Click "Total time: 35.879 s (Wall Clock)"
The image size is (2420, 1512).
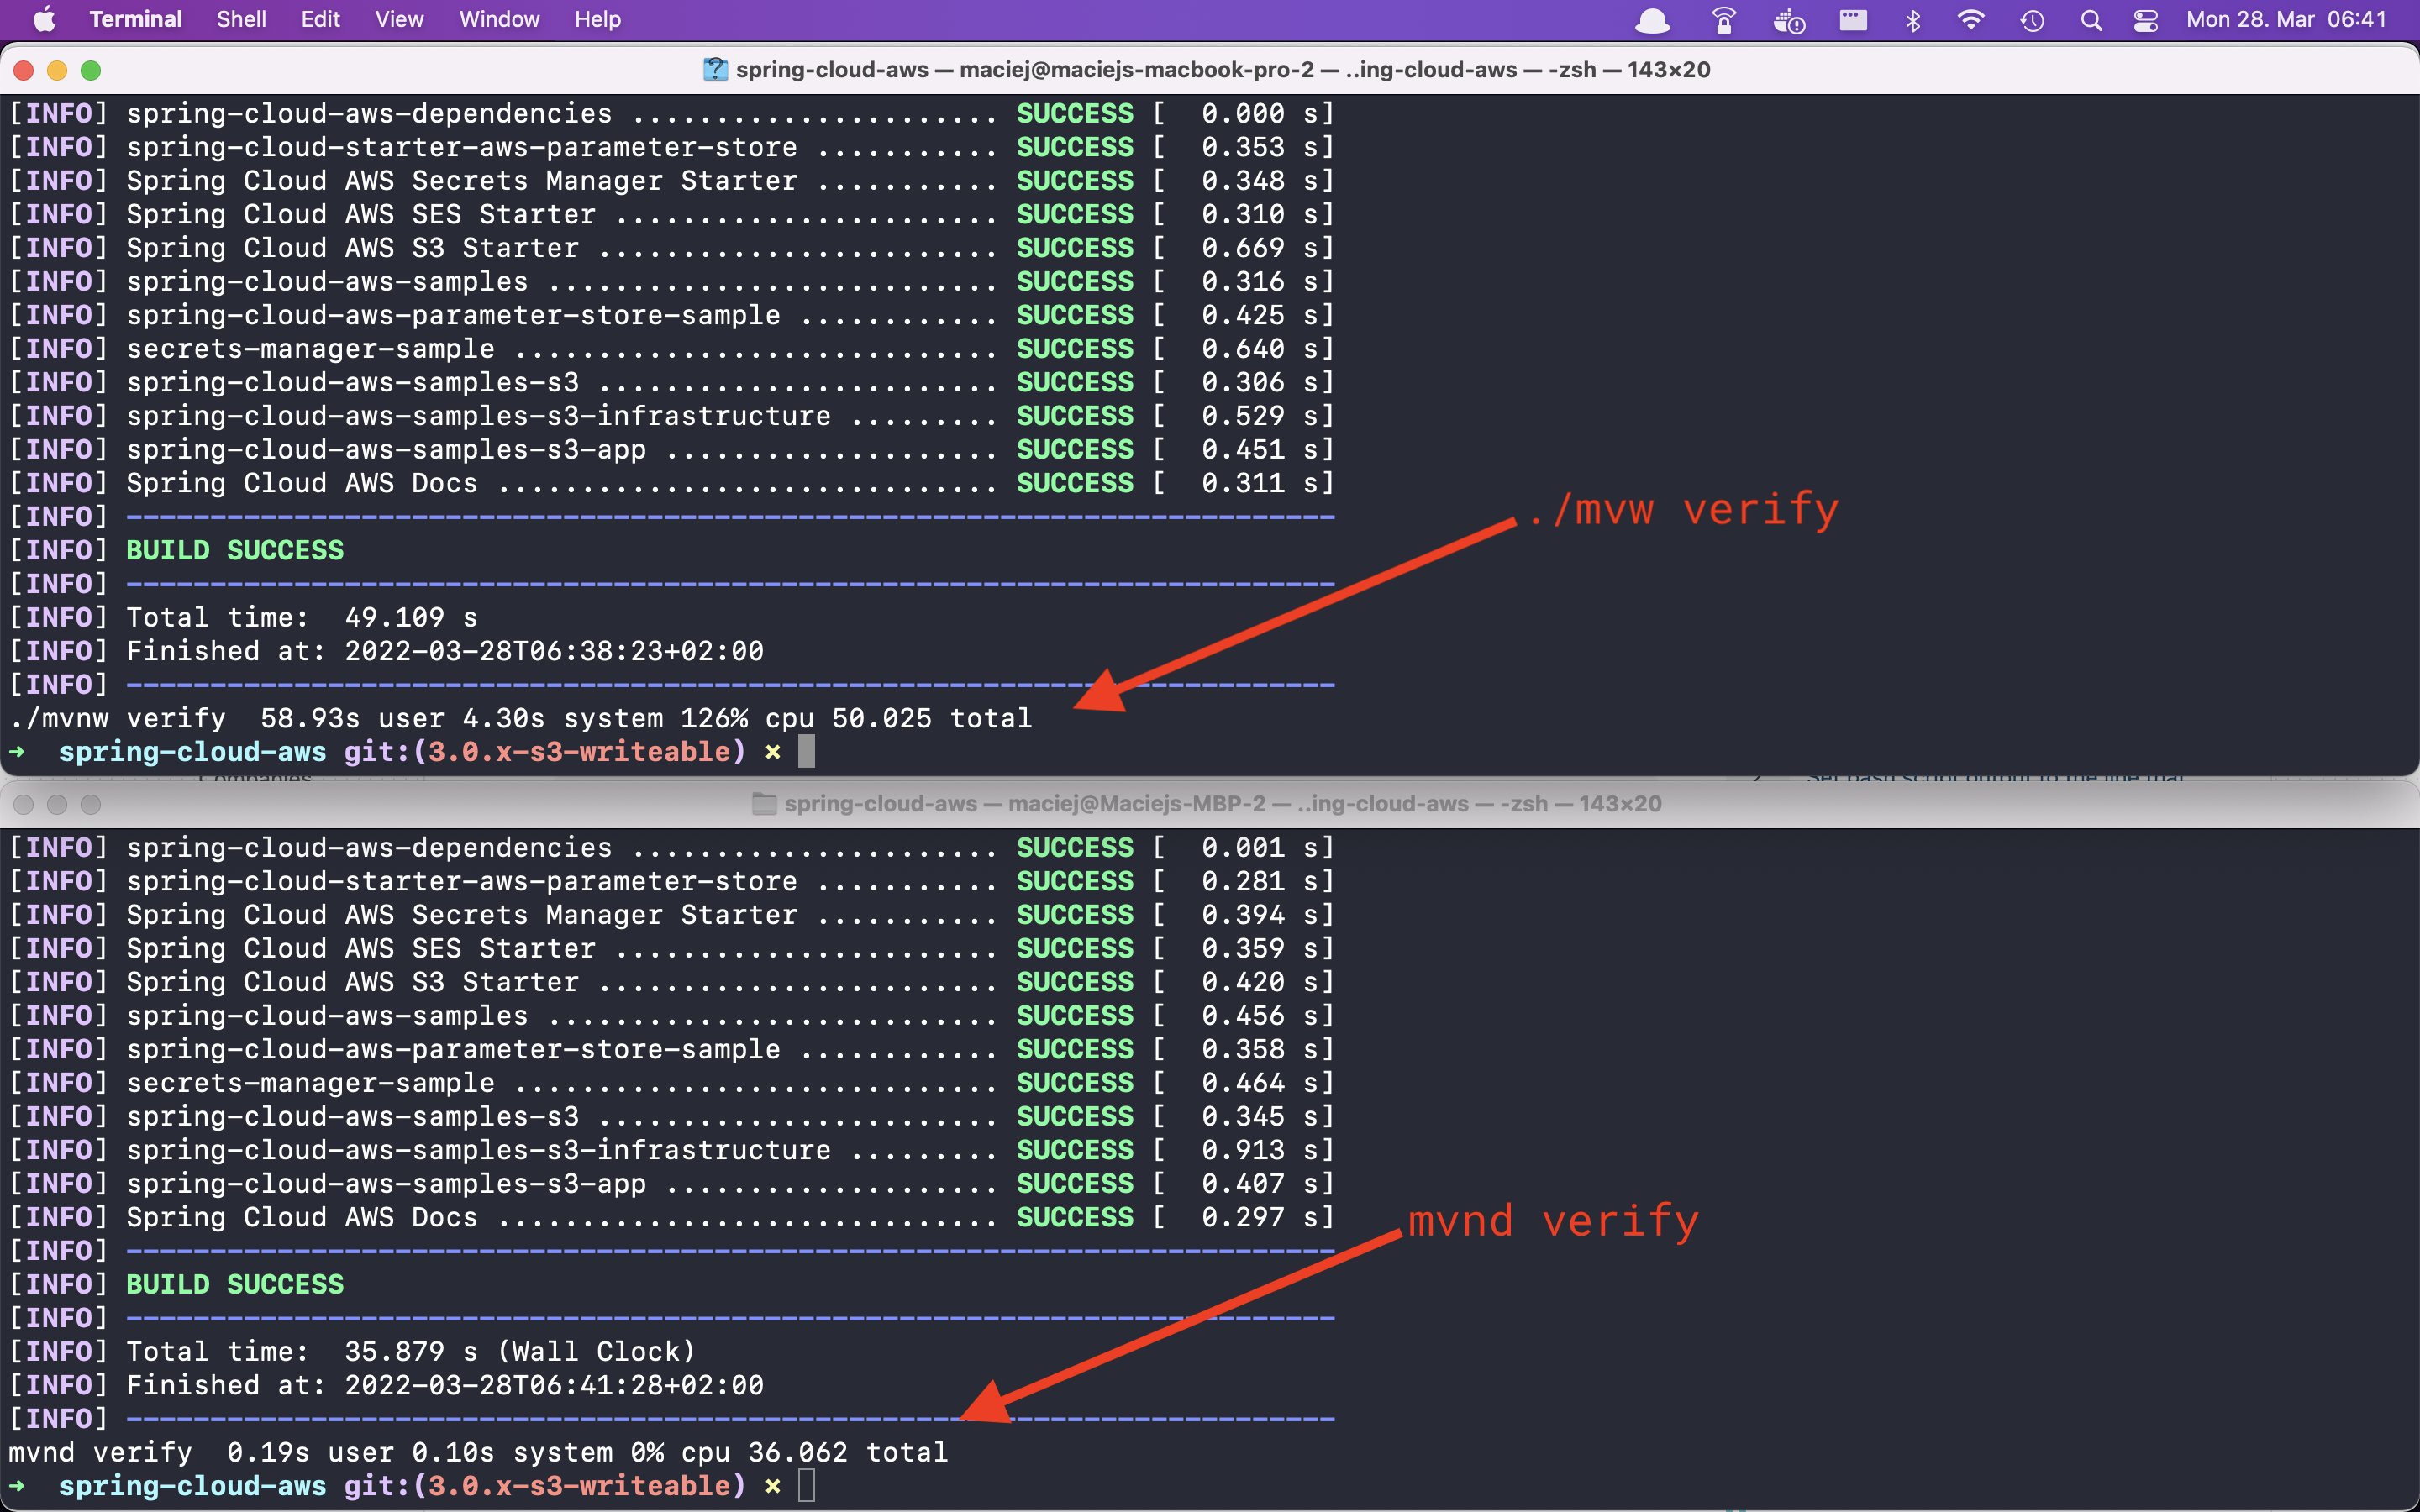click(411, 1351)
